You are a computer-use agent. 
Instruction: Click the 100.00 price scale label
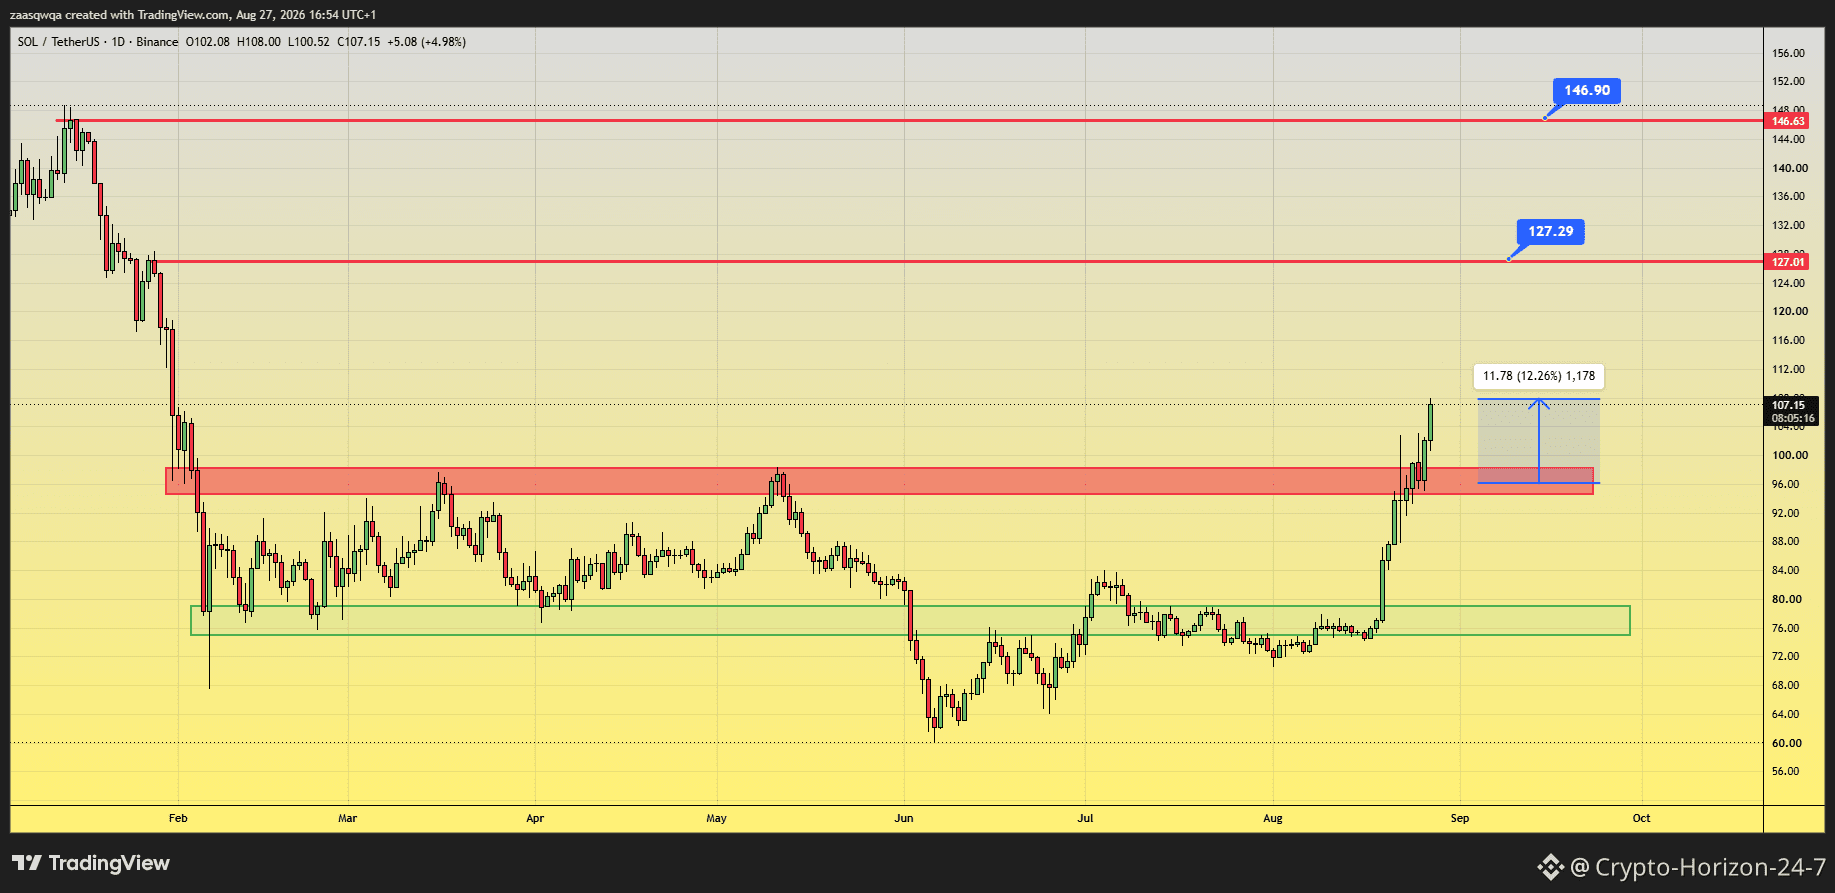coord(1789,455)
